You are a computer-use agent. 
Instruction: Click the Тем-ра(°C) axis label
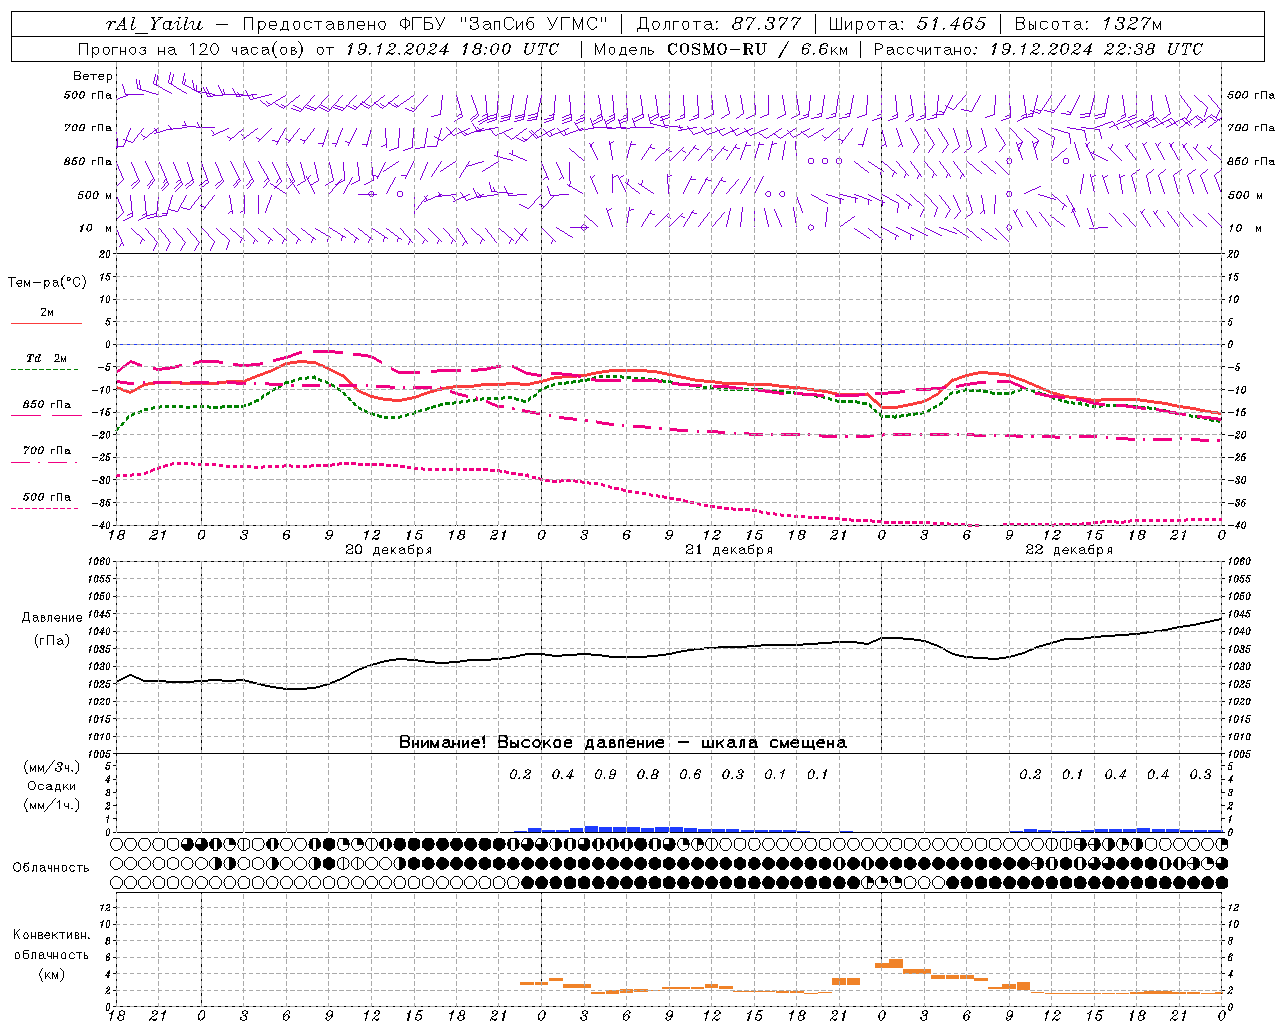coord(47,283)
